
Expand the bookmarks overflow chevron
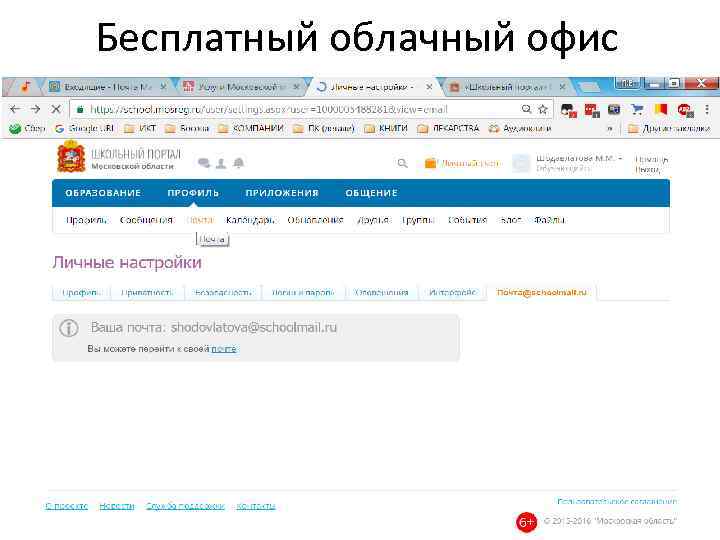(609, 129)
